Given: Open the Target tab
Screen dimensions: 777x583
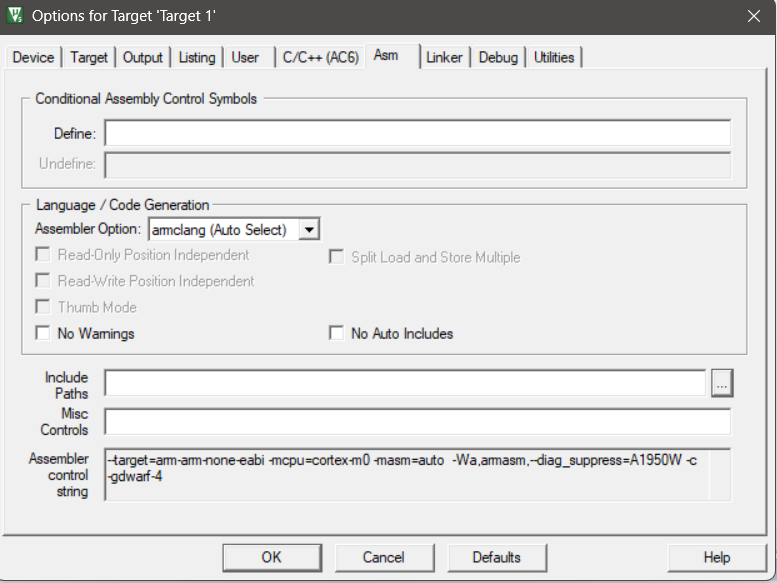Looking at the screenshot, I should (89, 58).
